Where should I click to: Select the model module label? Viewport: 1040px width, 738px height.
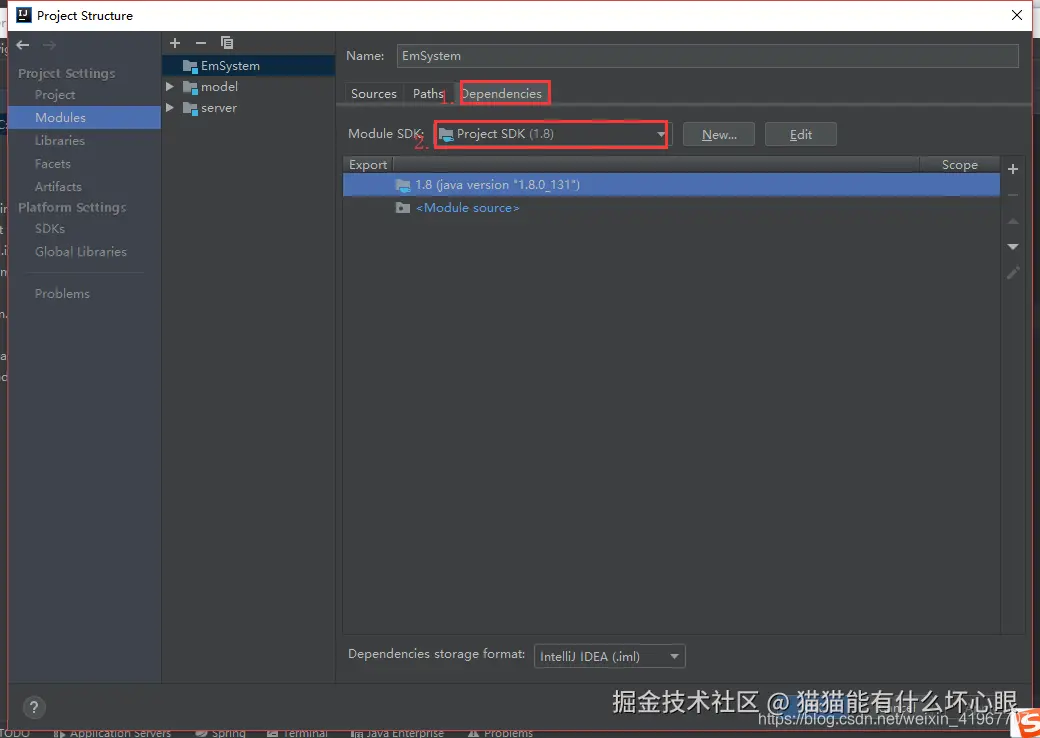220,87
